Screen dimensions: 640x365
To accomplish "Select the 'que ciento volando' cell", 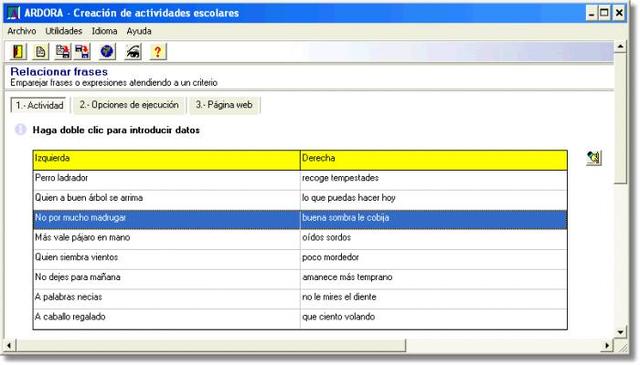I will click(434, 319).
